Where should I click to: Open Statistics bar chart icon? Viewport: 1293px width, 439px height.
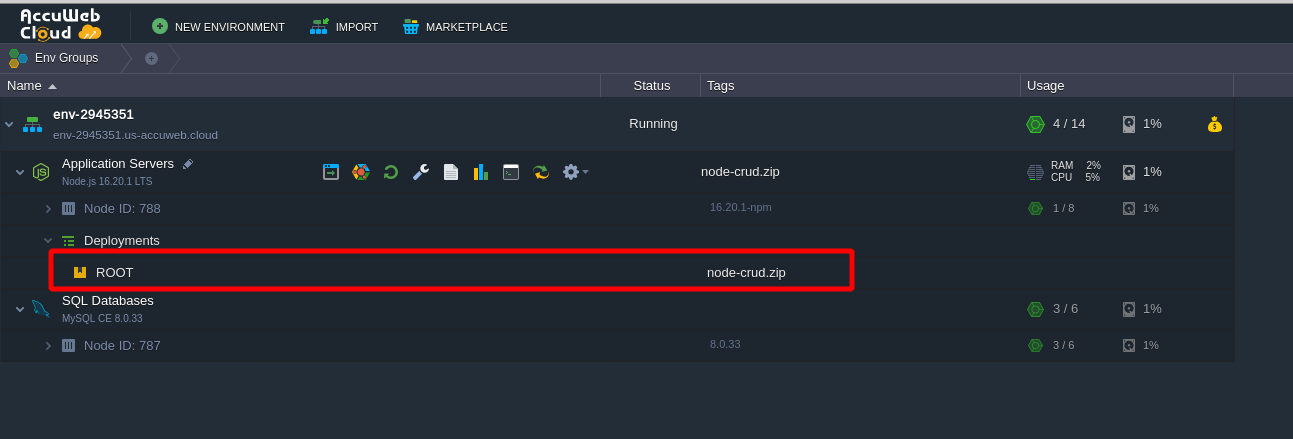pos(481,172)
